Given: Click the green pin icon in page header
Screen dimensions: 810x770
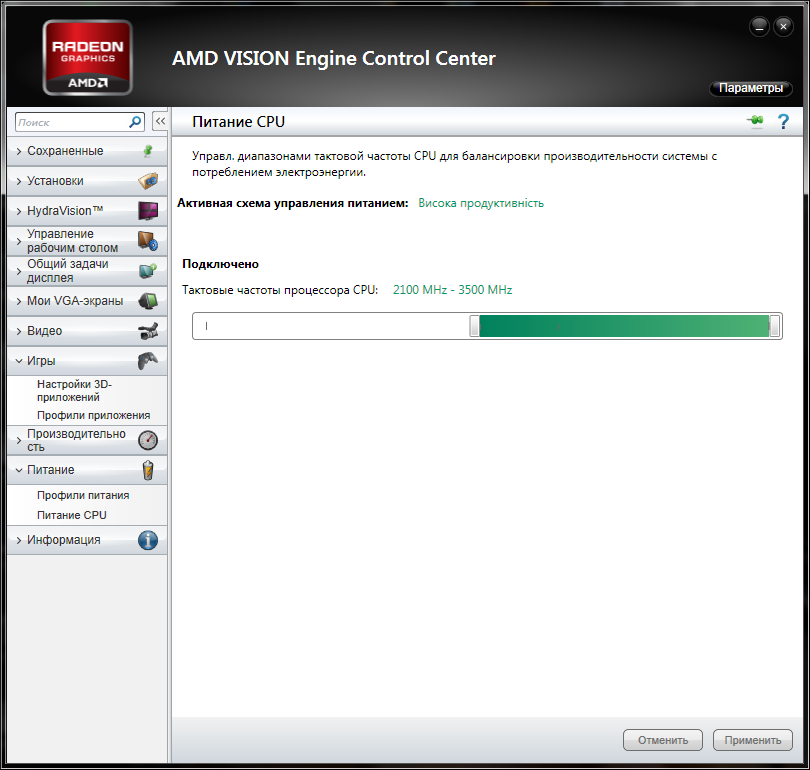Looking at the screenshot, I should tap(755, 121).
